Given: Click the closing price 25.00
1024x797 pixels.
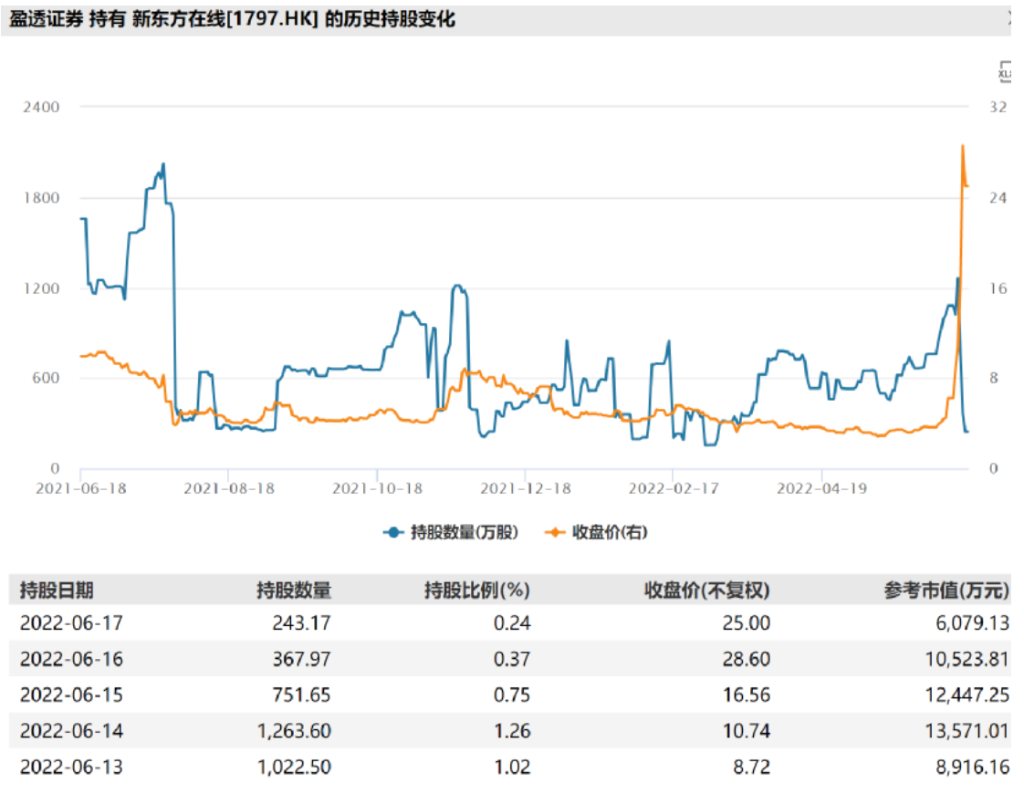Looking at the screenshot, I should point(746,623).
